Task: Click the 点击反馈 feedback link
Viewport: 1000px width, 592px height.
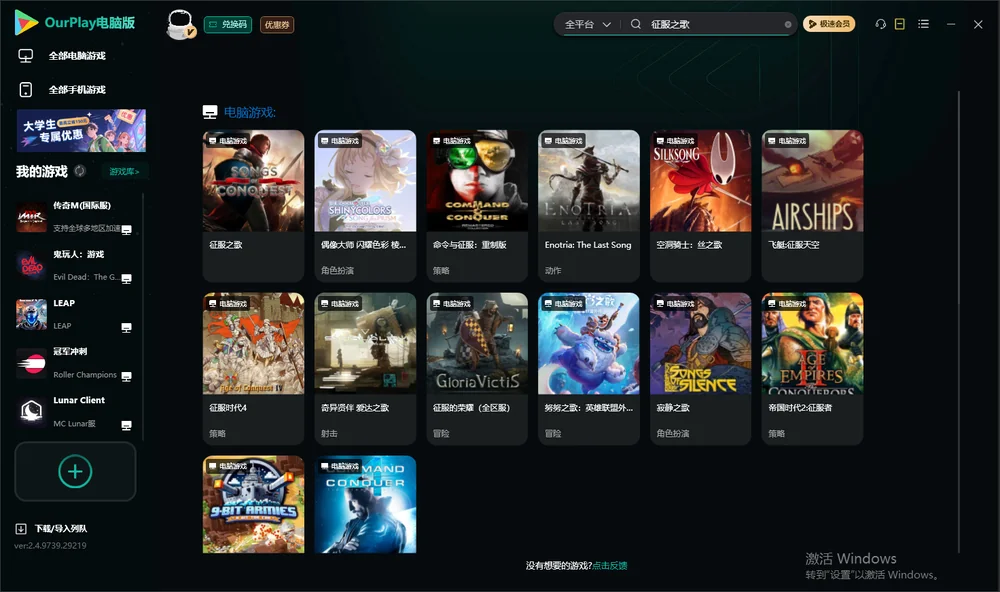Action: point(610,565)
